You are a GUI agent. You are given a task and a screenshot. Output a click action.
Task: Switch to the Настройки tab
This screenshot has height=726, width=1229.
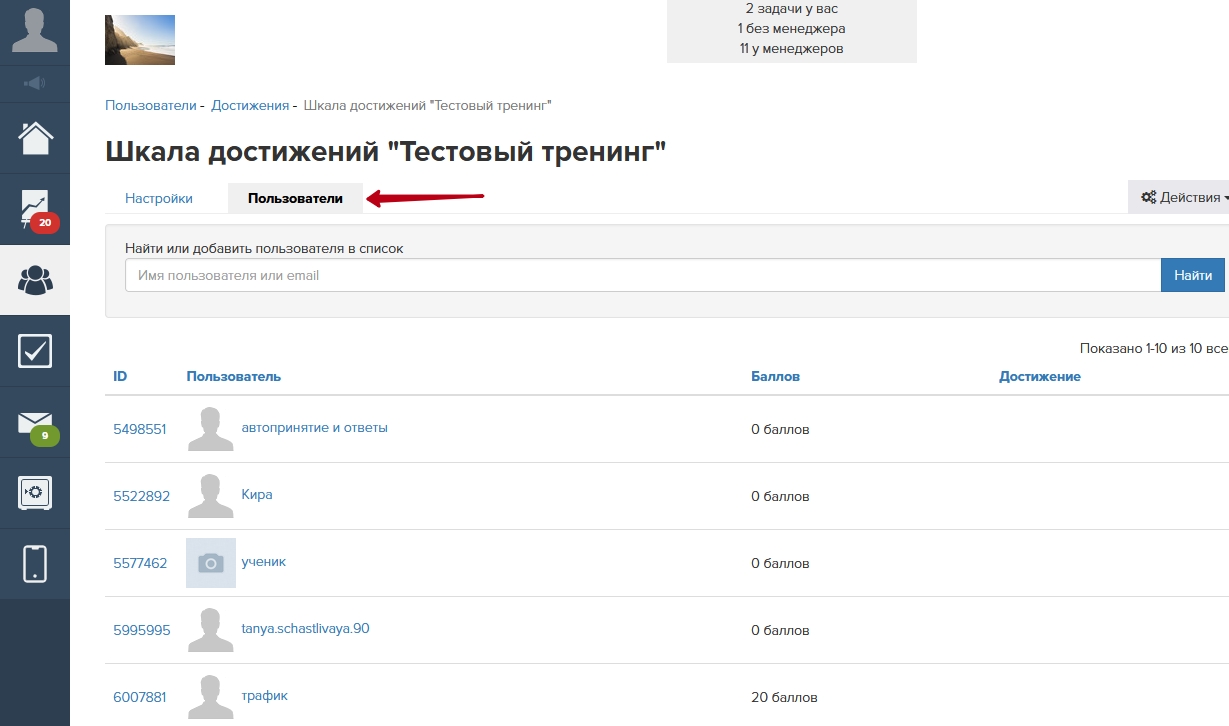click(x=159, y=198)
